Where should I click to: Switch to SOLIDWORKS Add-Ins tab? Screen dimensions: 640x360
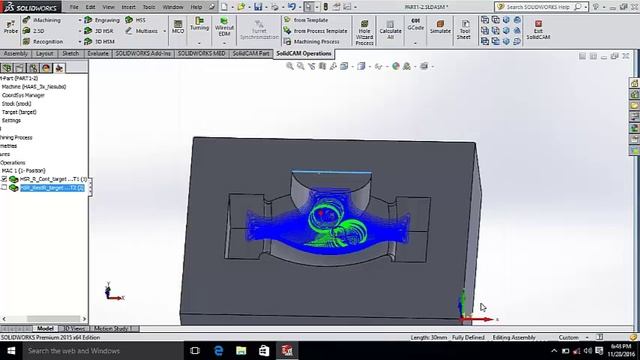143,53
